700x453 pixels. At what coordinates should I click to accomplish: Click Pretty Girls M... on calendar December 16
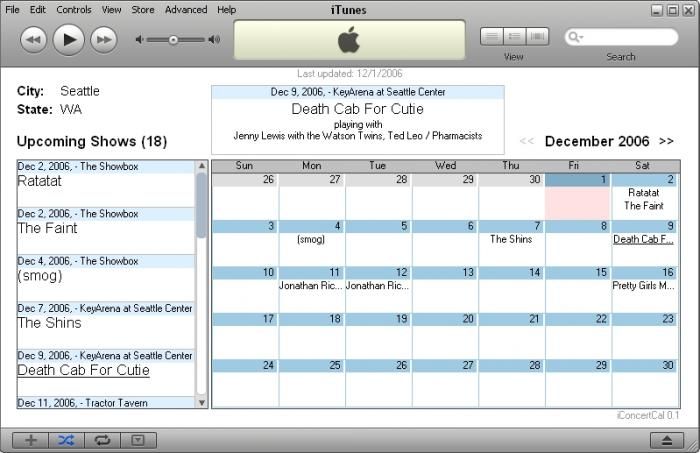pos(643,286)
